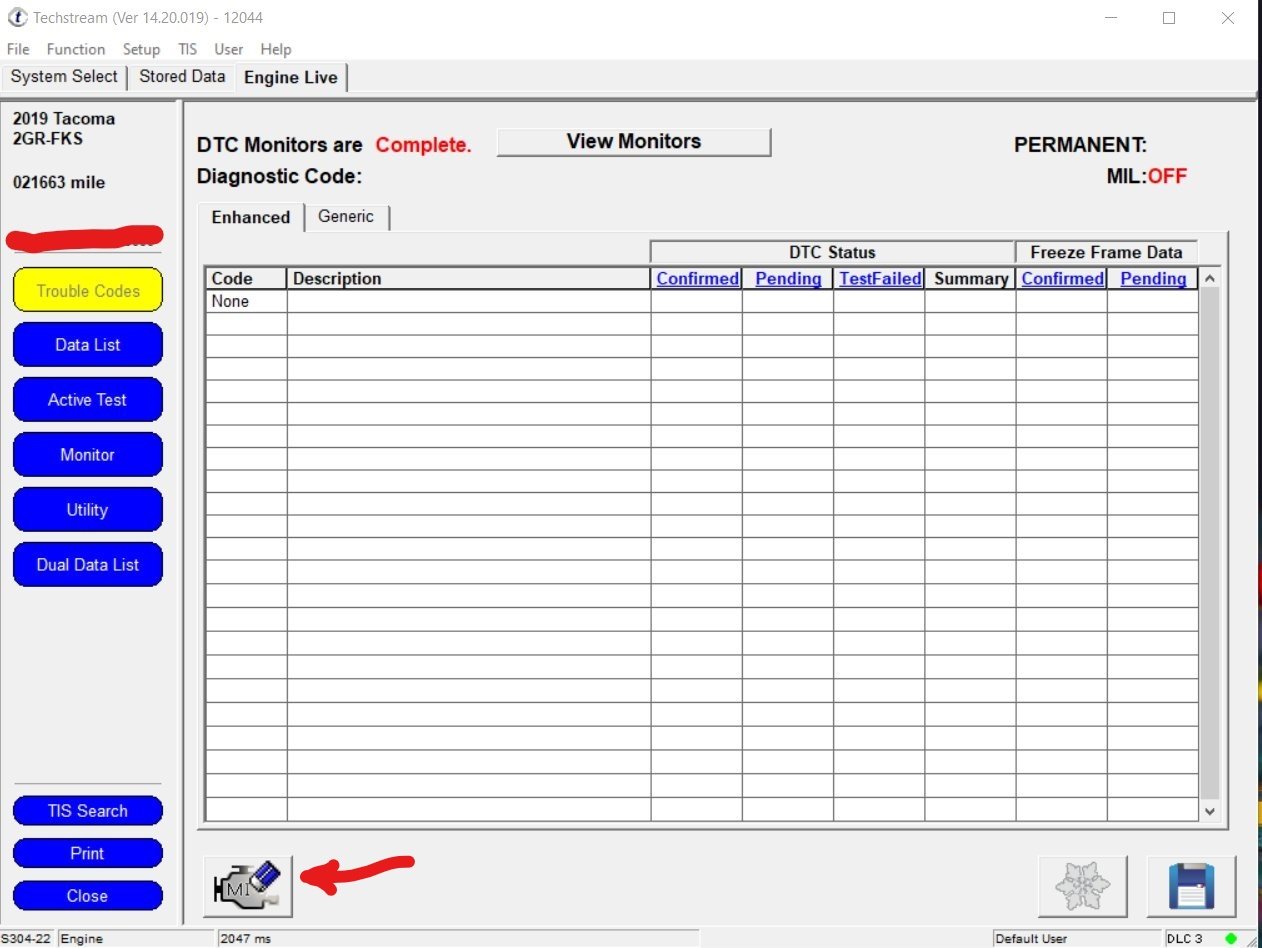Switch to the Generic codes tab
Screen dimensions: 1262x948
point(346,217)
